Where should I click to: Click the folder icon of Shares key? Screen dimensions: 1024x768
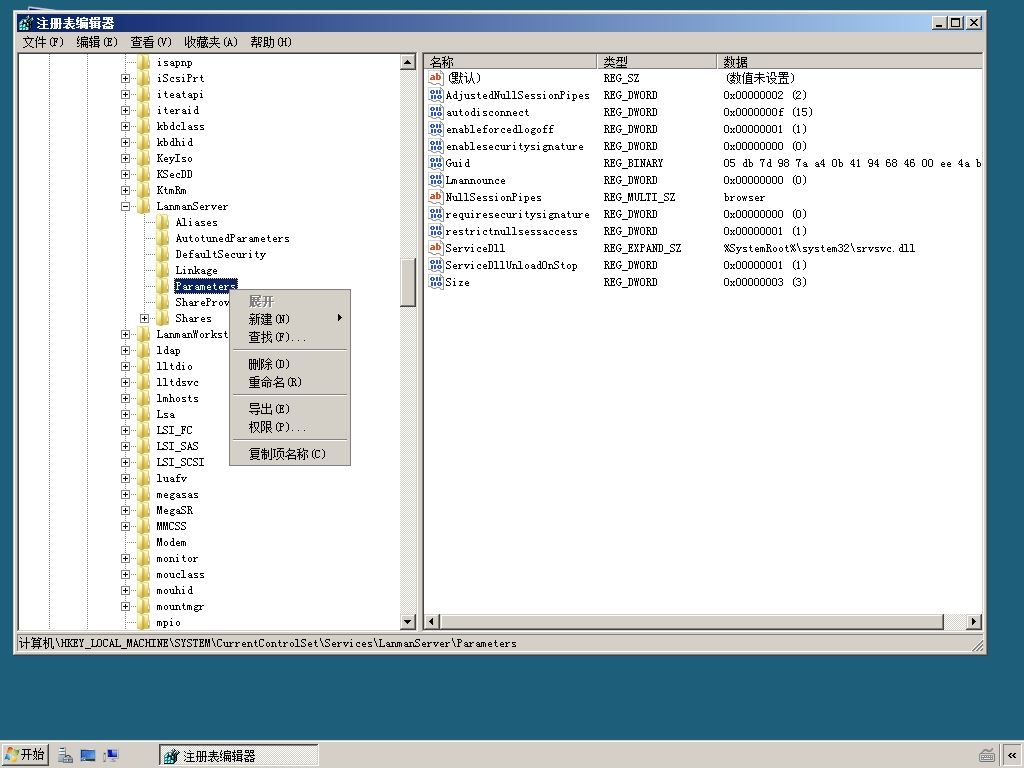(163, 319)
